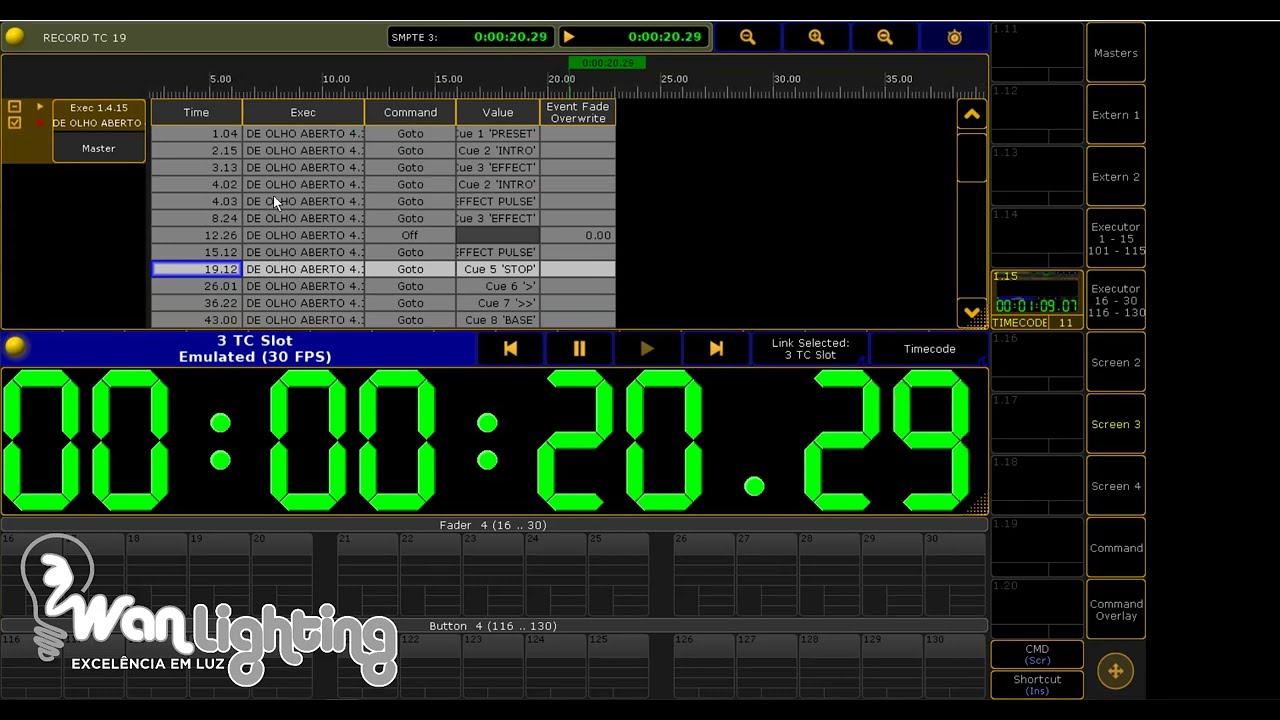Click the Shortcut (Ins) button
Image resolution: width=1280 pixels, height=720 pixels.
coord(1037,684)
